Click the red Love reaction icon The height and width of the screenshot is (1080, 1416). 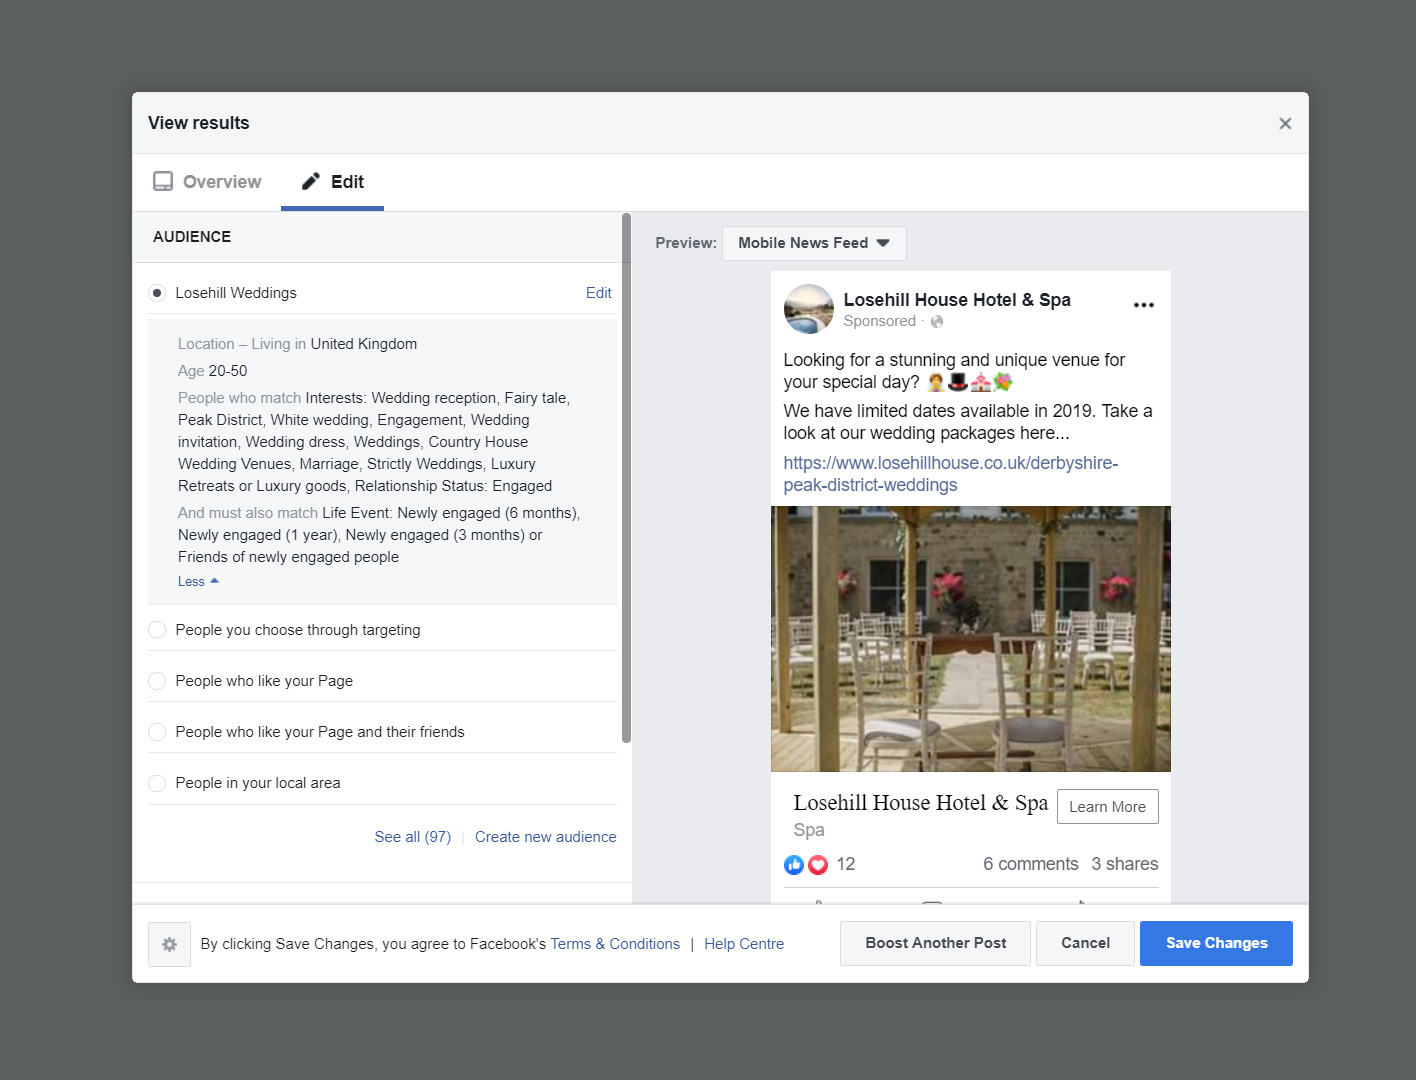click(818, 865)
